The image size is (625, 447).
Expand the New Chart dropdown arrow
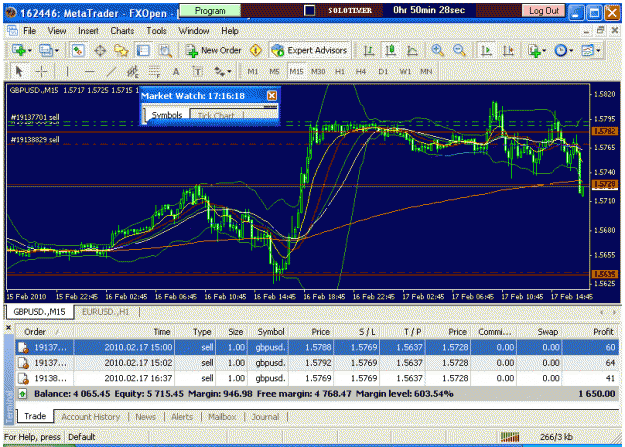click(x=30, y=51)
